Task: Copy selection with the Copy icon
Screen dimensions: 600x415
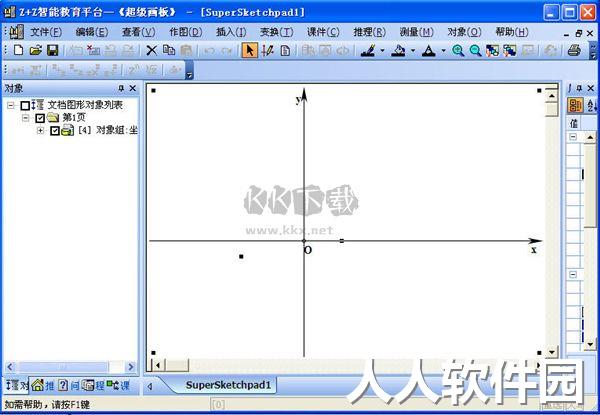Action: click(x=169, y=50)
